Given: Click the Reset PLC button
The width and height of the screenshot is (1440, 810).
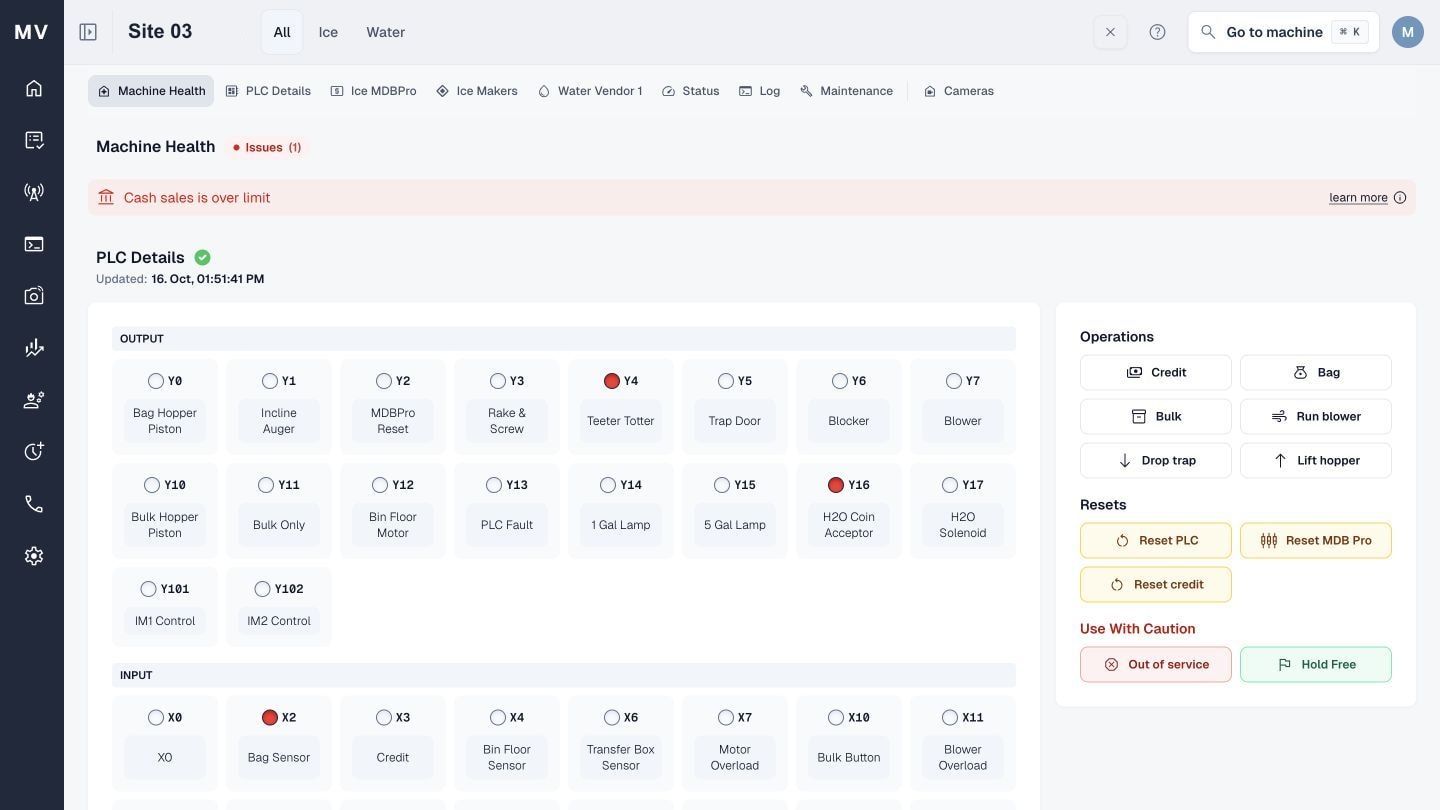Looking at the screenshot, I should [x=1156, y=540].
